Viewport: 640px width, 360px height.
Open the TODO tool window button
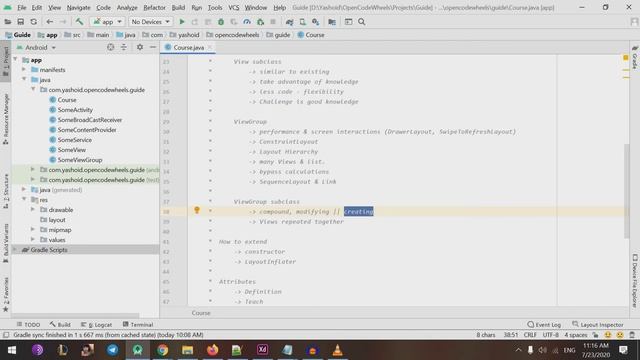click(x=28, y=324)
